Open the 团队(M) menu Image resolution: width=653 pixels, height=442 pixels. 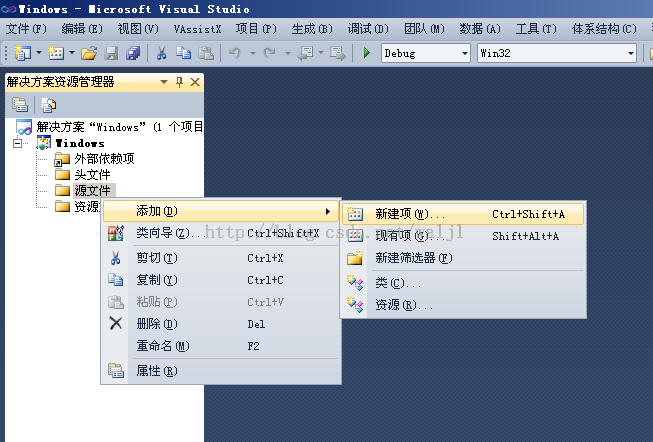424,29
